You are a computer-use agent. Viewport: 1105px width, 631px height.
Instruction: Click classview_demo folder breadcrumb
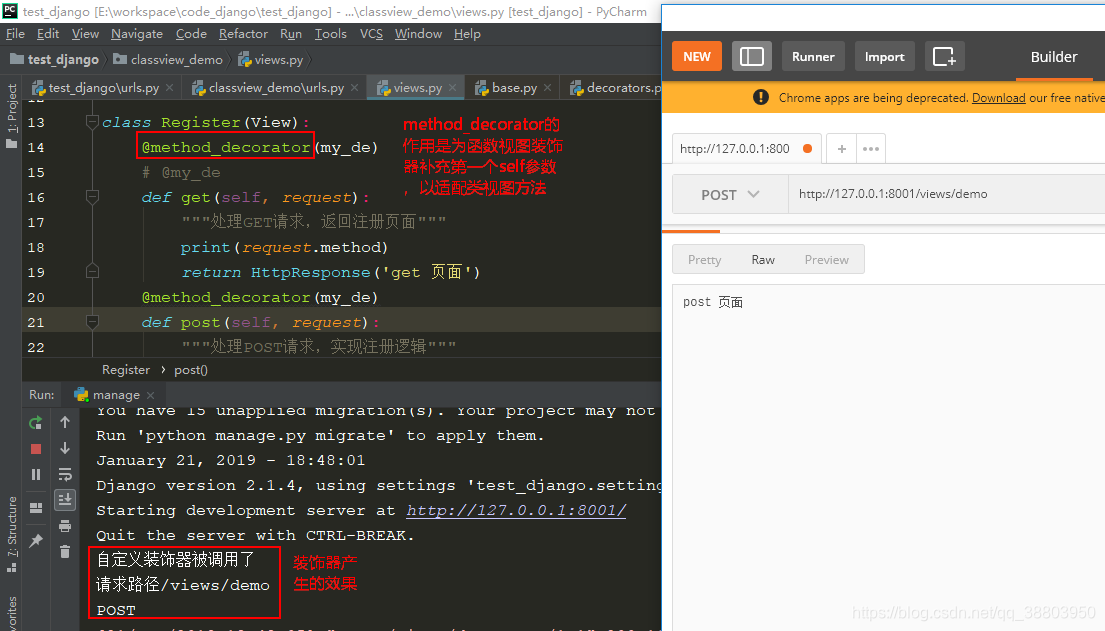(x=168, y=60)
